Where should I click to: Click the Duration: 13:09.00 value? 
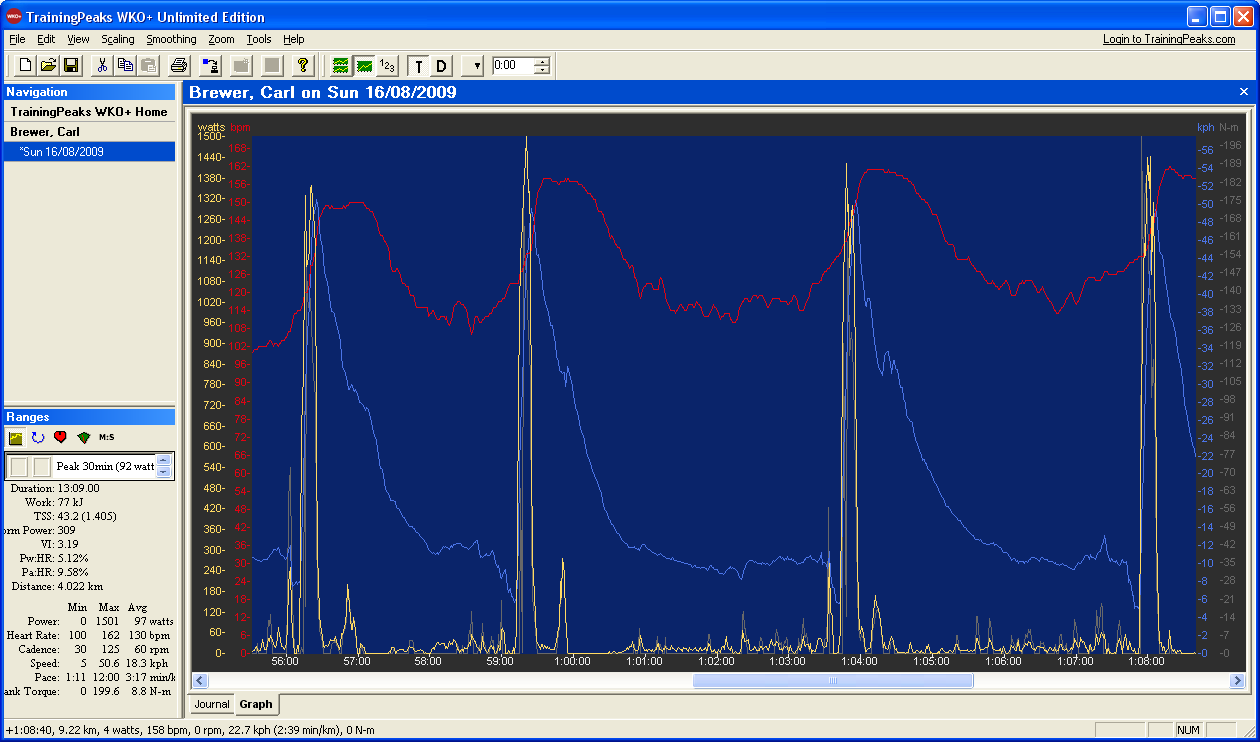(x=78, y=488)
